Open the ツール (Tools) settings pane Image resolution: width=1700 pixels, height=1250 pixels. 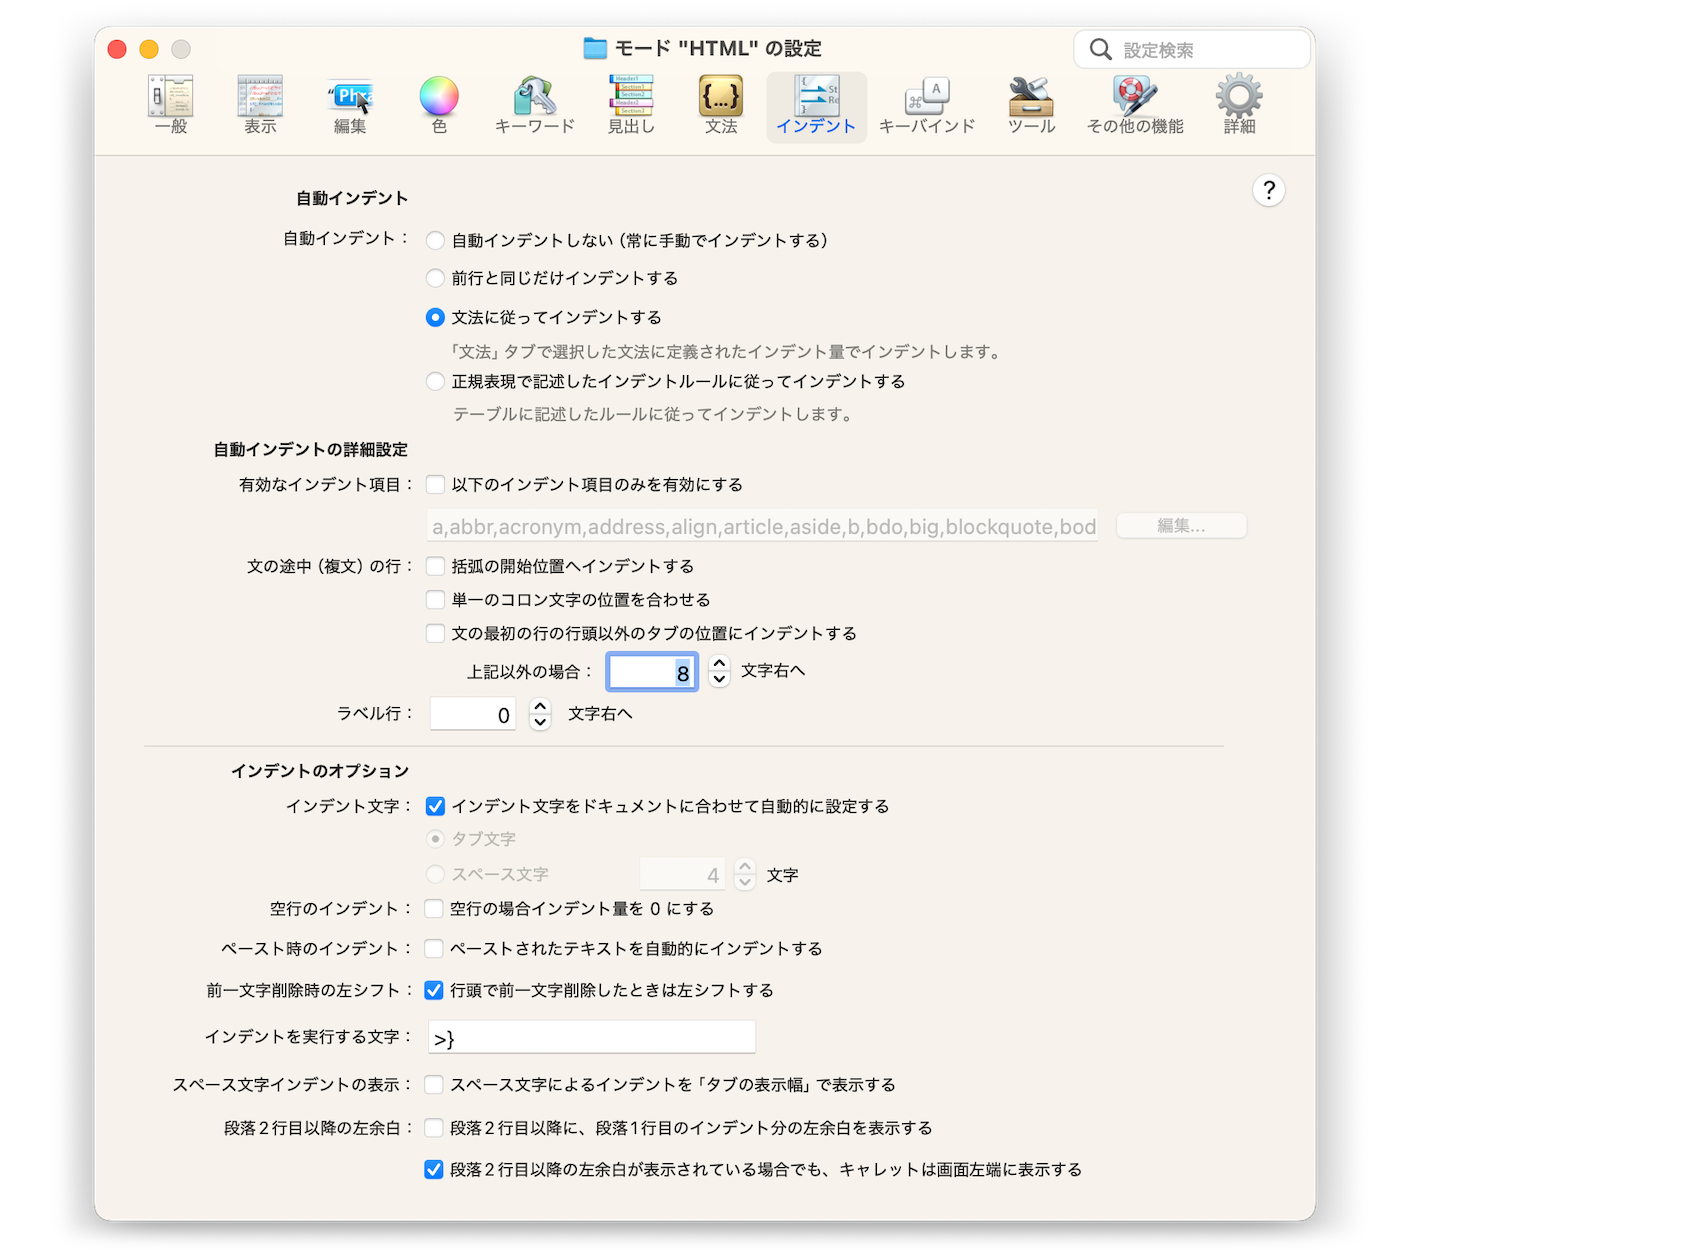click(1031, 104)
